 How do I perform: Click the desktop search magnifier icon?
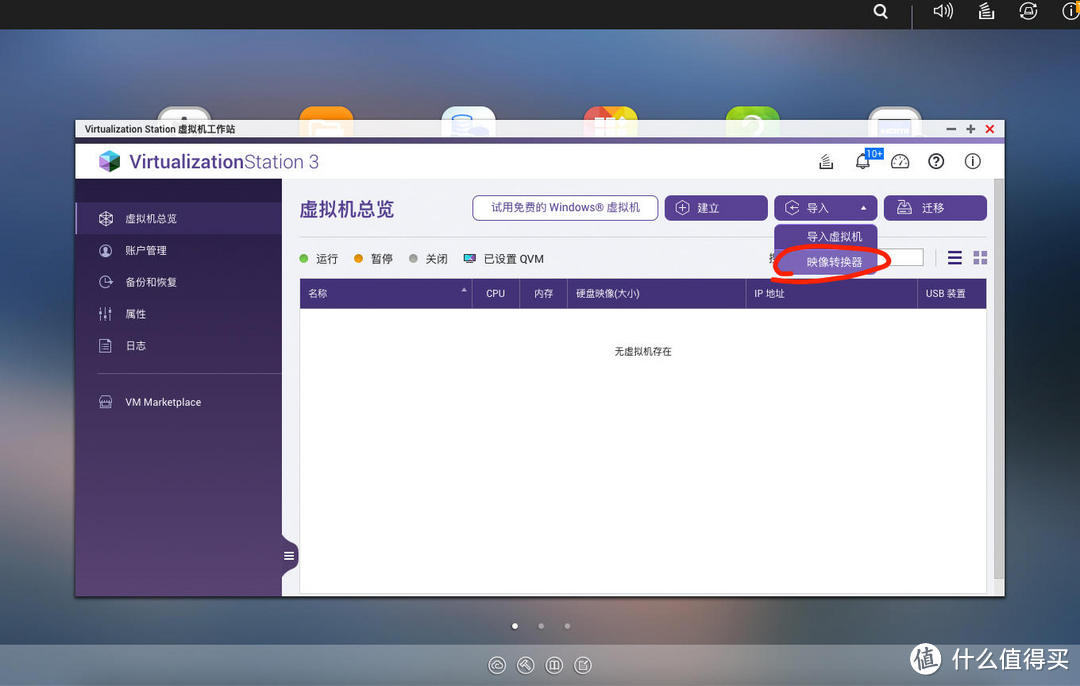point(880,12)
